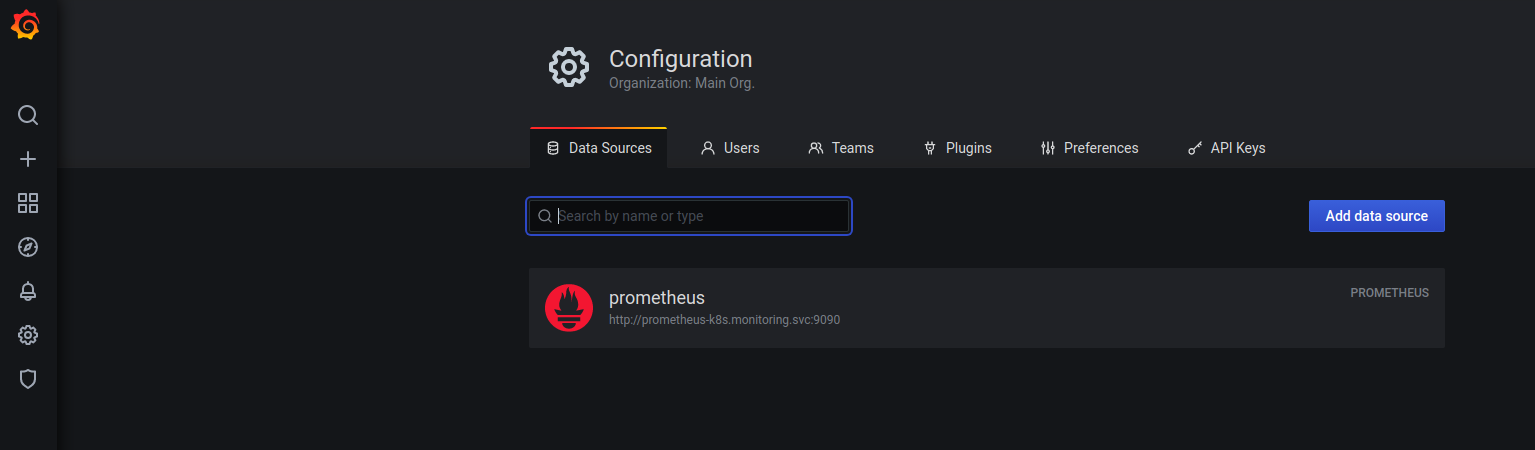Select the API Keys tab
This screenshot has height=450, width=1535.
[x=1226, y=148]
